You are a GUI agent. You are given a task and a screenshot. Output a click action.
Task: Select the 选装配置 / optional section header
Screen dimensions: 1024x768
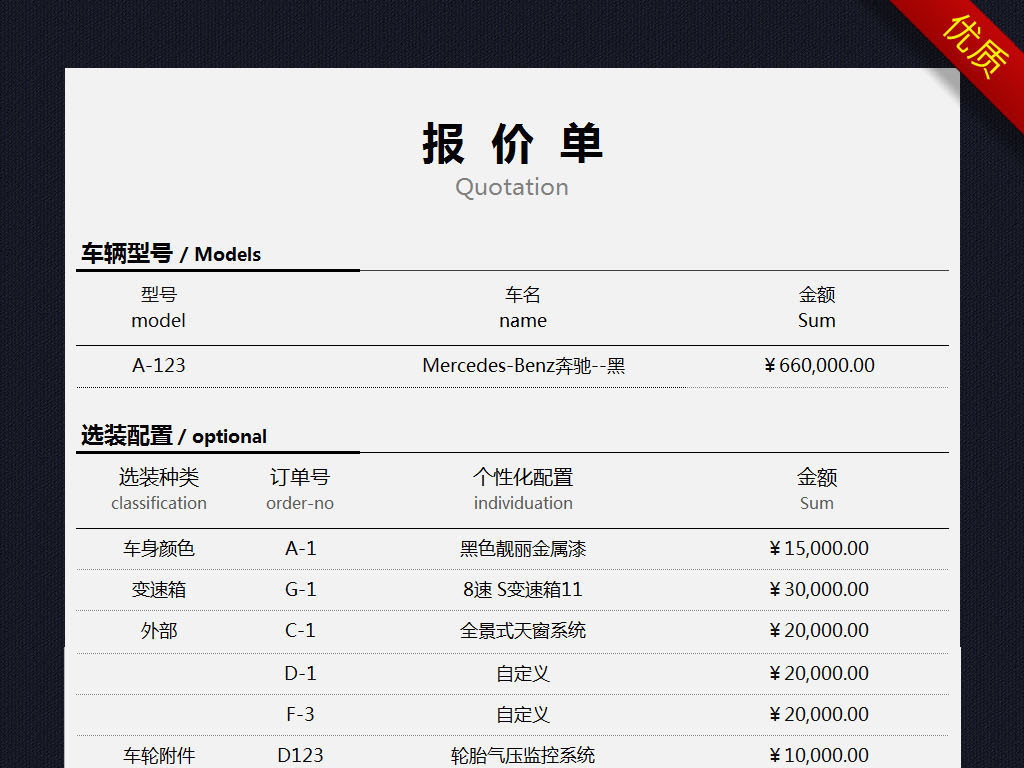[173, 436]
